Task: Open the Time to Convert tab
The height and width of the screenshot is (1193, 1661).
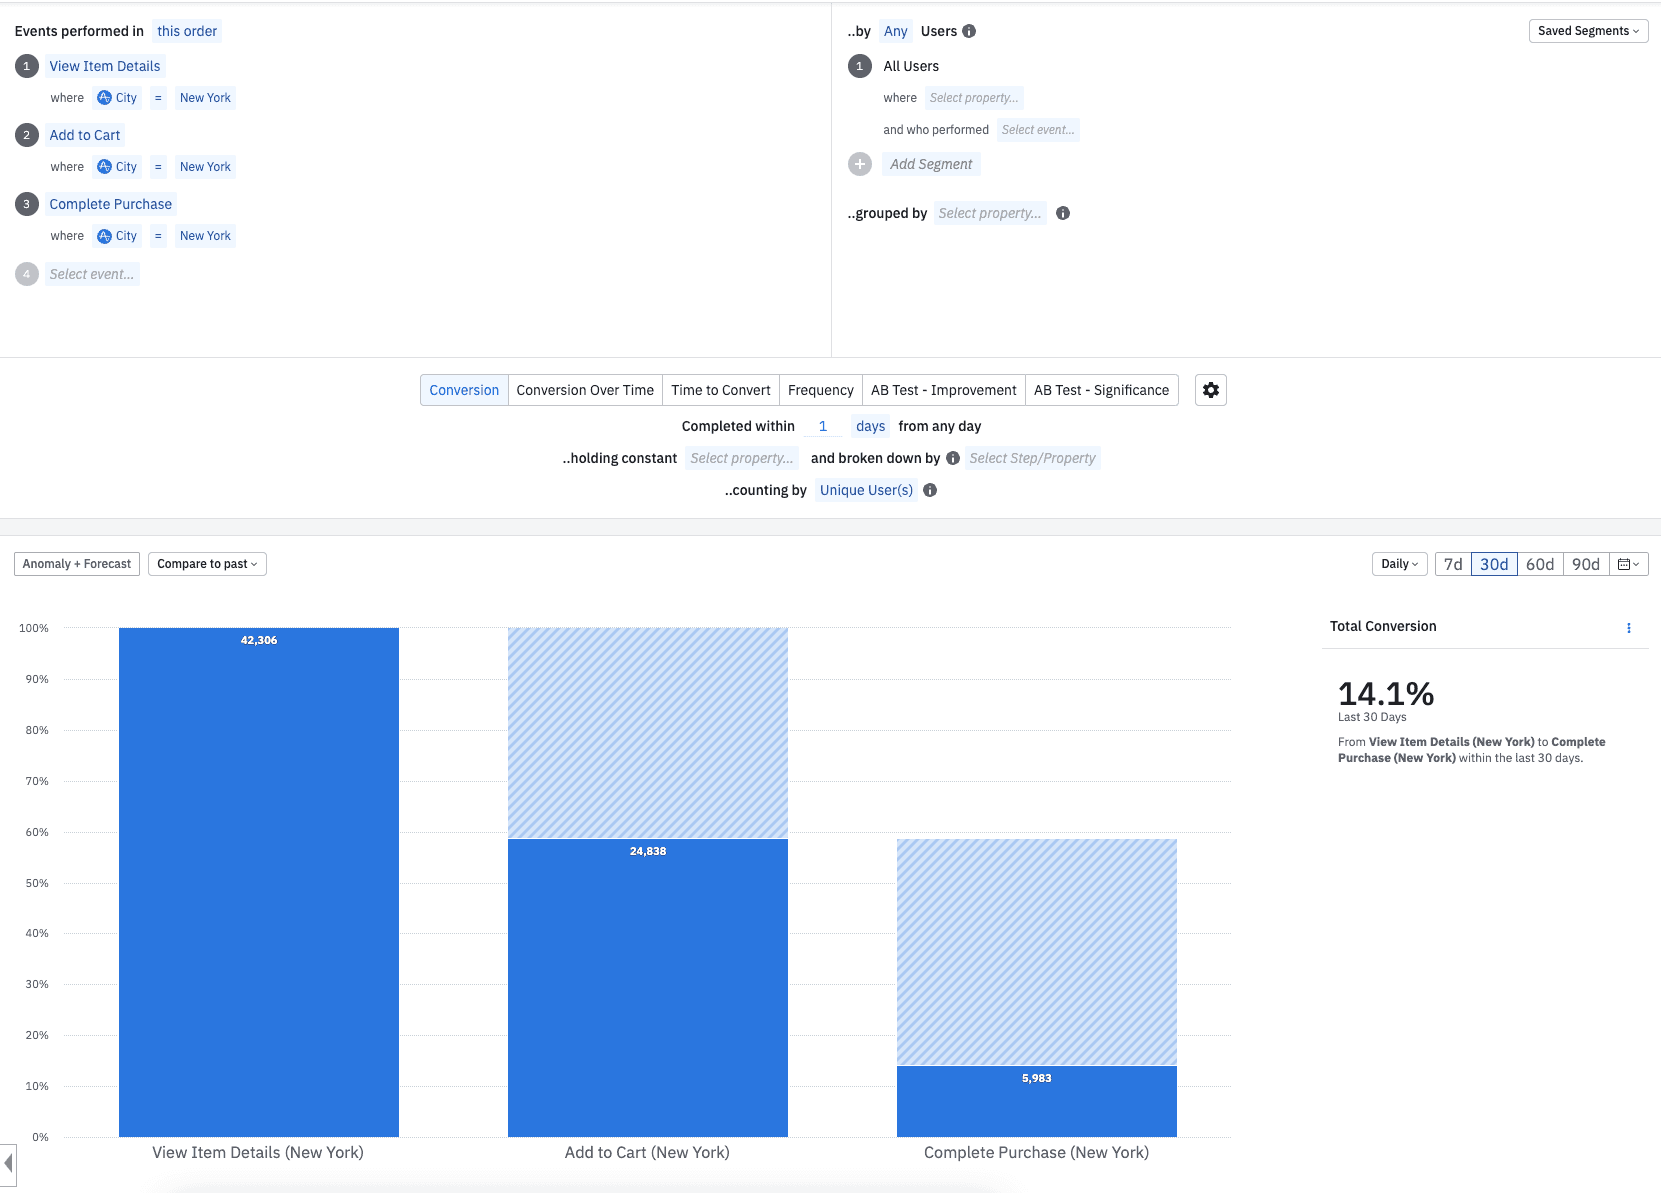Action: point(720,390)
